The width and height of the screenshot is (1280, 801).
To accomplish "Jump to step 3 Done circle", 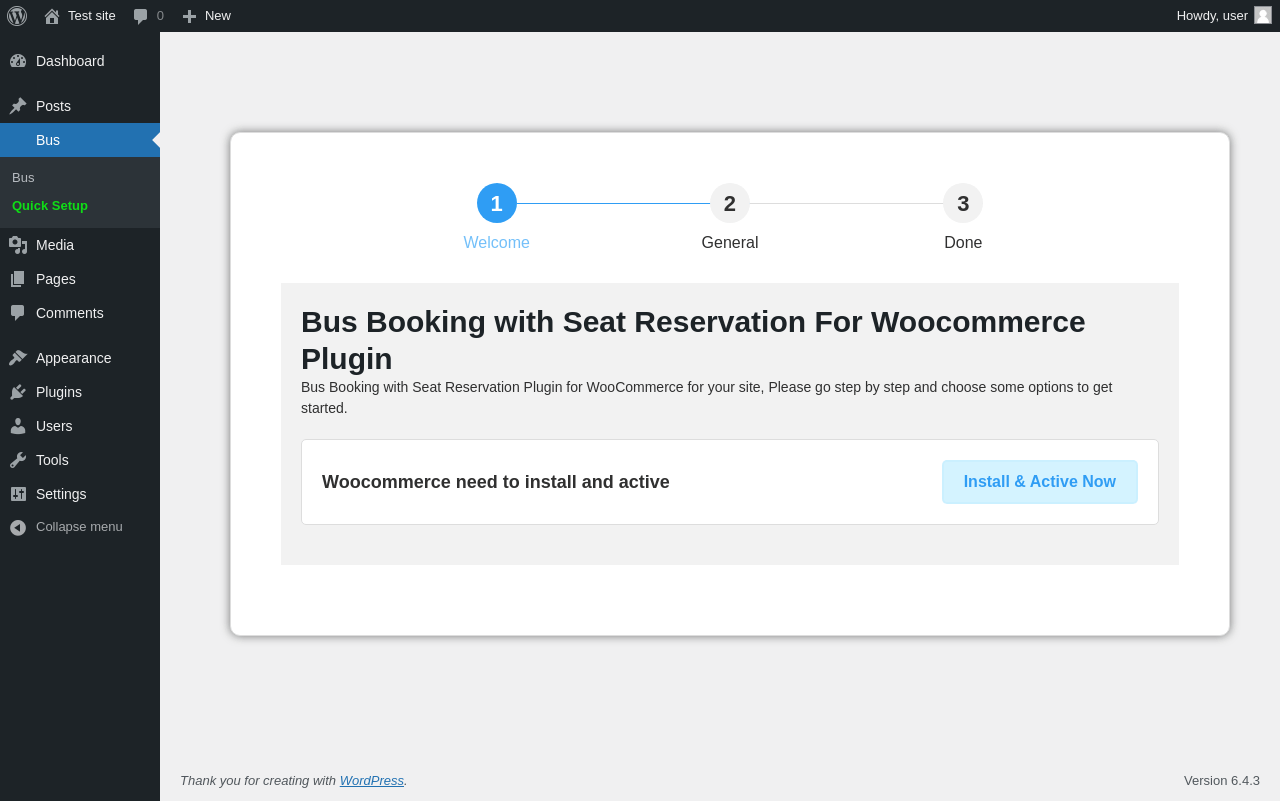I will click(x=963, y=203).
